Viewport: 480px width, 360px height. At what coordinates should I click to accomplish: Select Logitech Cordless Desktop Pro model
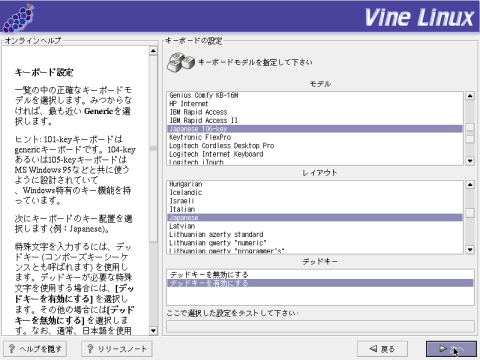coord(315,146)
